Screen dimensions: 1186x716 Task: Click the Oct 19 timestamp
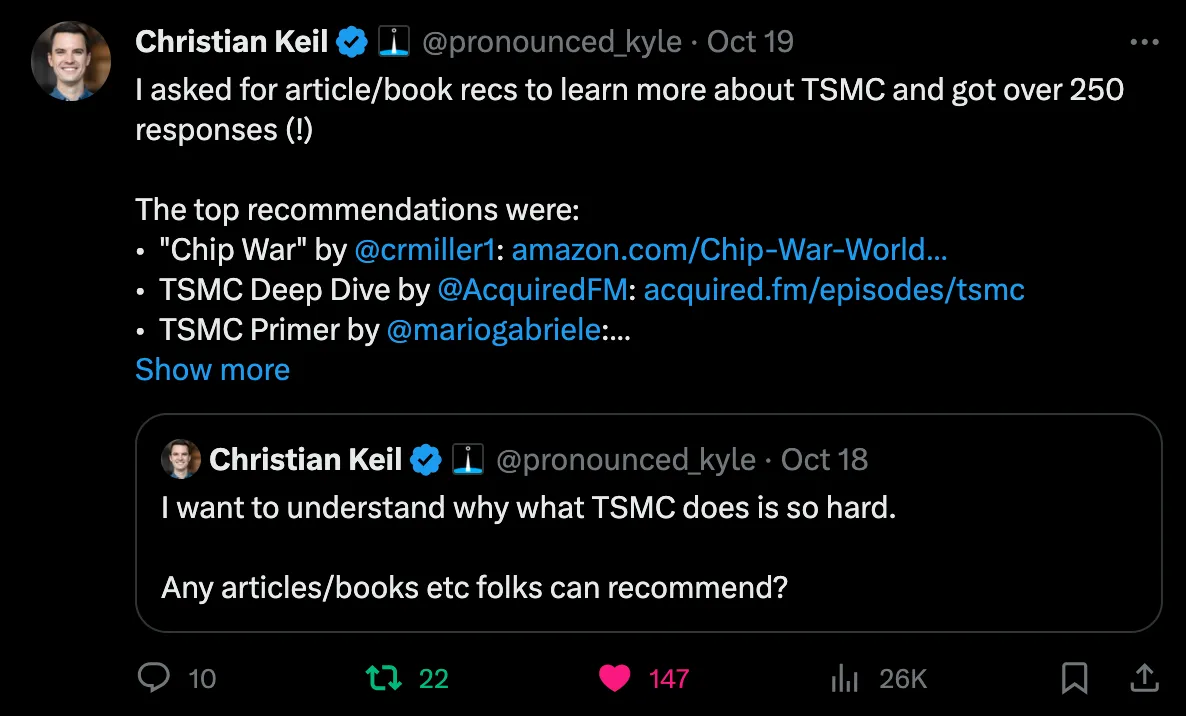(750, 42)
